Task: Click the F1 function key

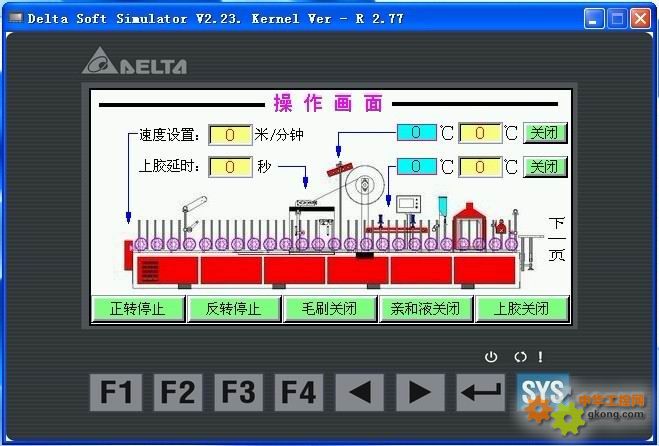Action: (x=116, y=392)
